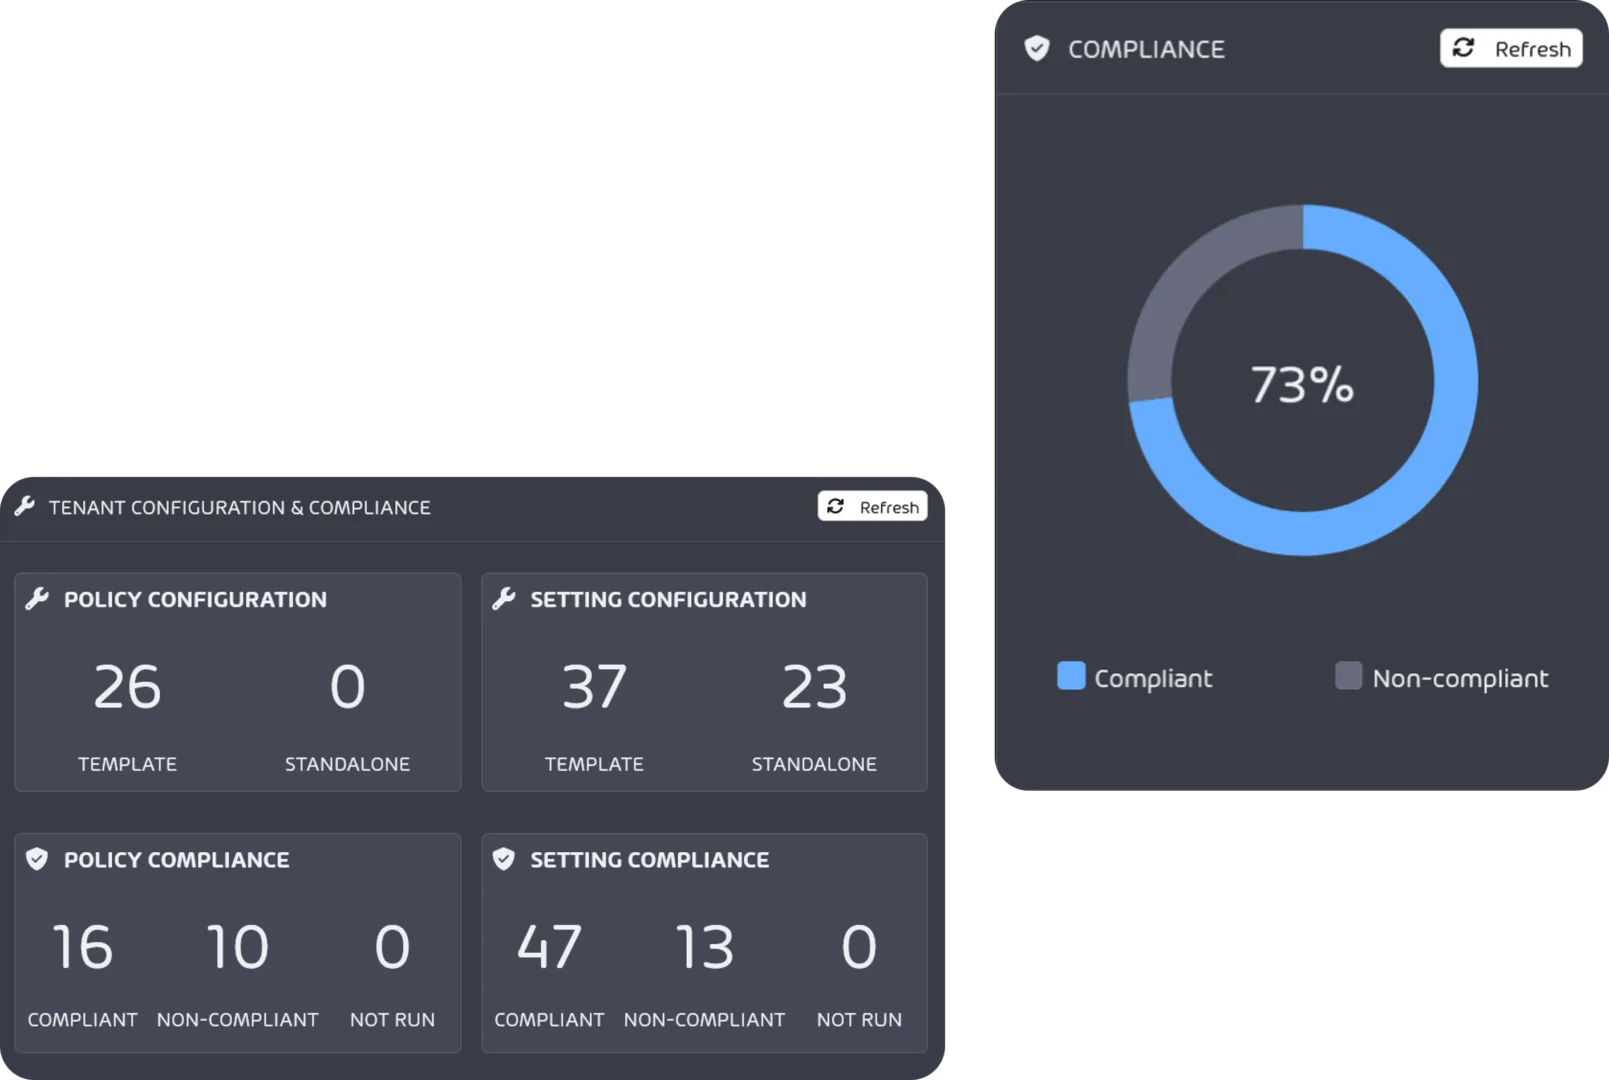
Task: Select the 37 setting templates count
Action: pyautogui.click(x=594, y=687)
